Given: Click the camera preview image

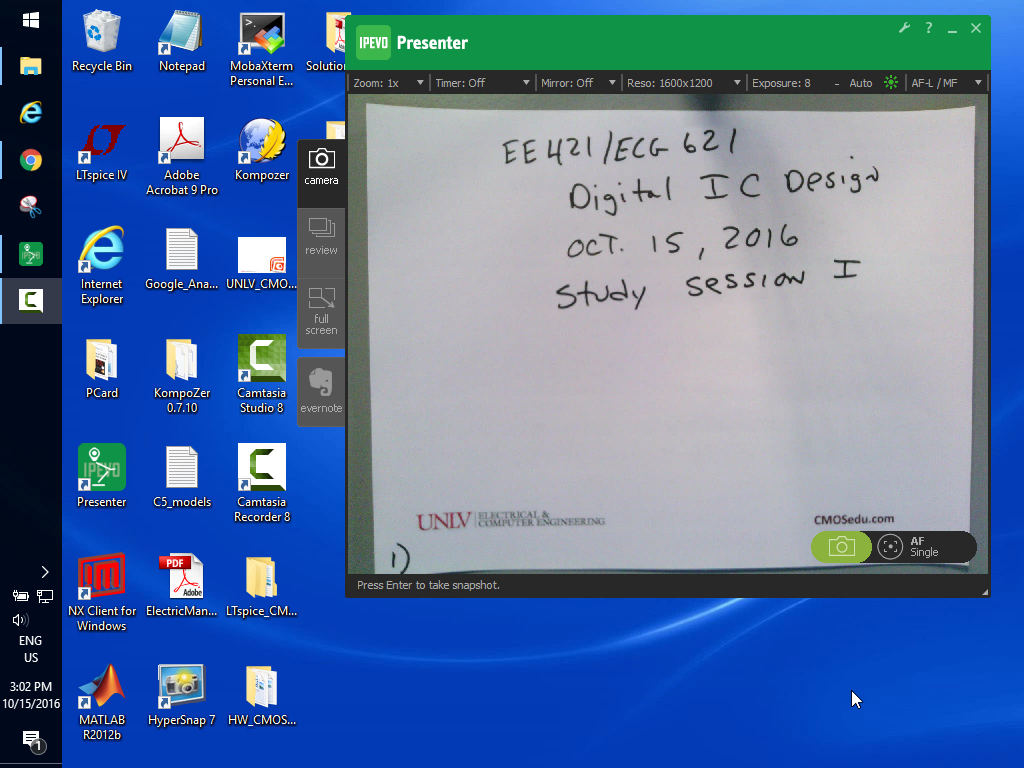Looking at the screenshot, I should point(668,334).
